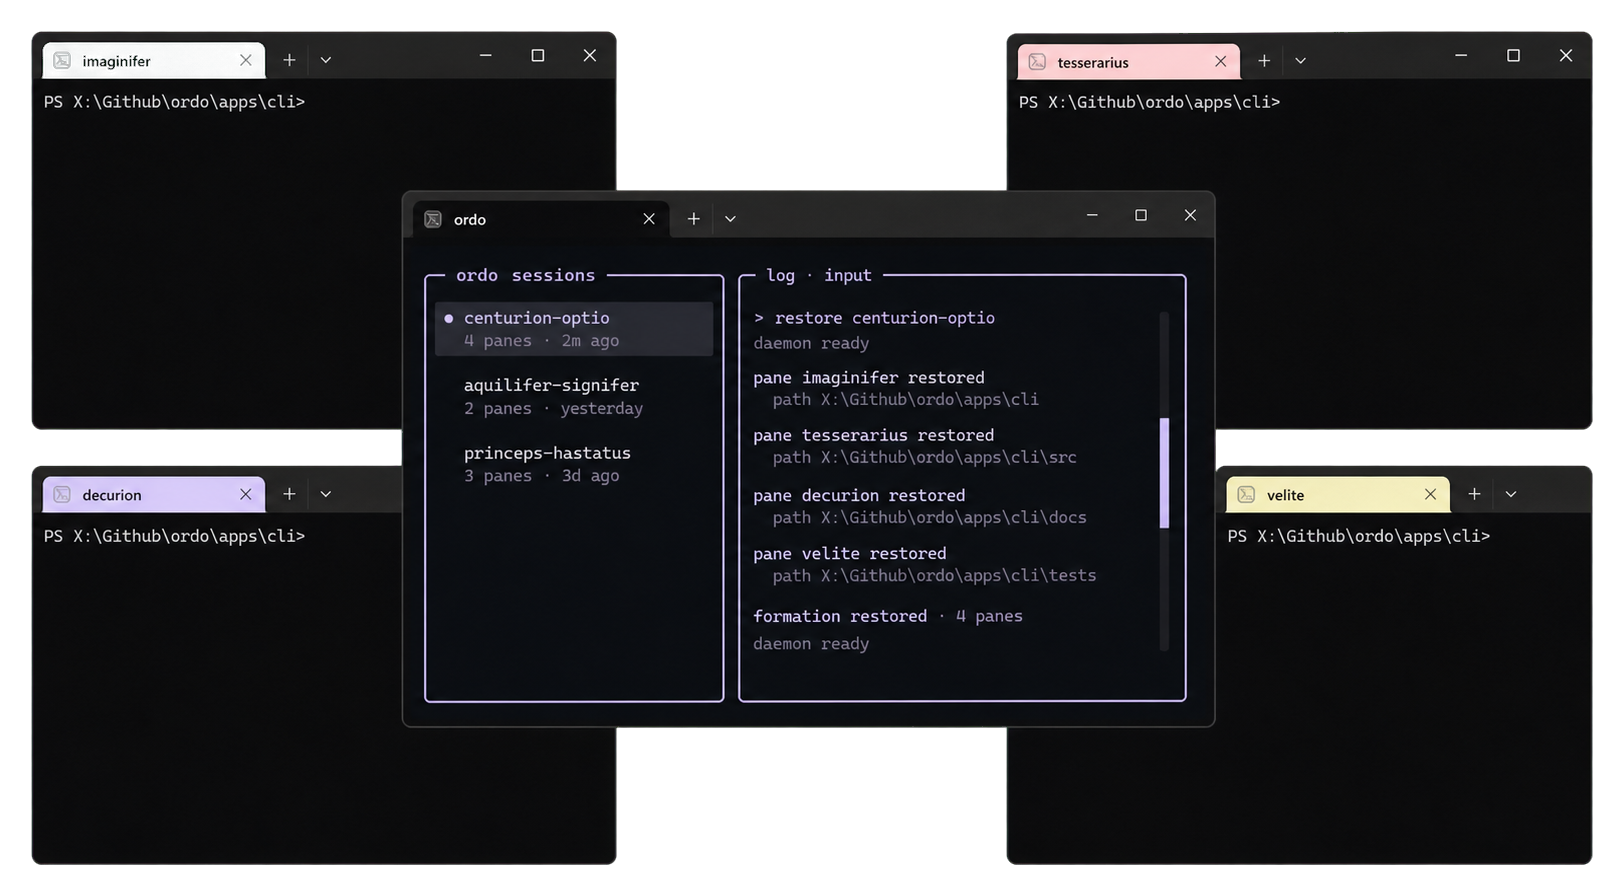Close the imaginifer window
Screen dimensions: 1624x896
click(590, 55)
